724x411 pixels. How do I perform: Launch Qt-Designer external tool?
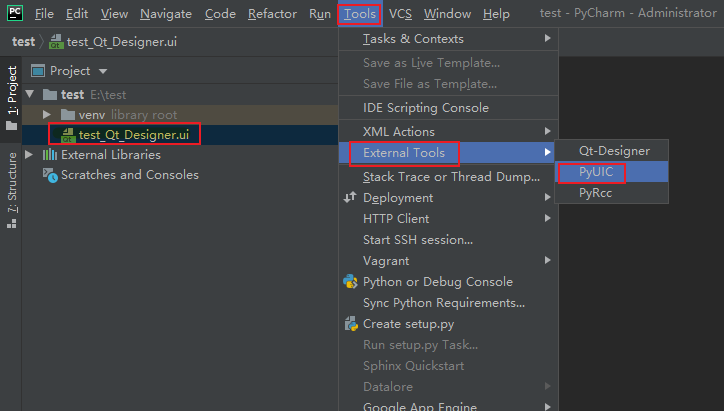611,151
